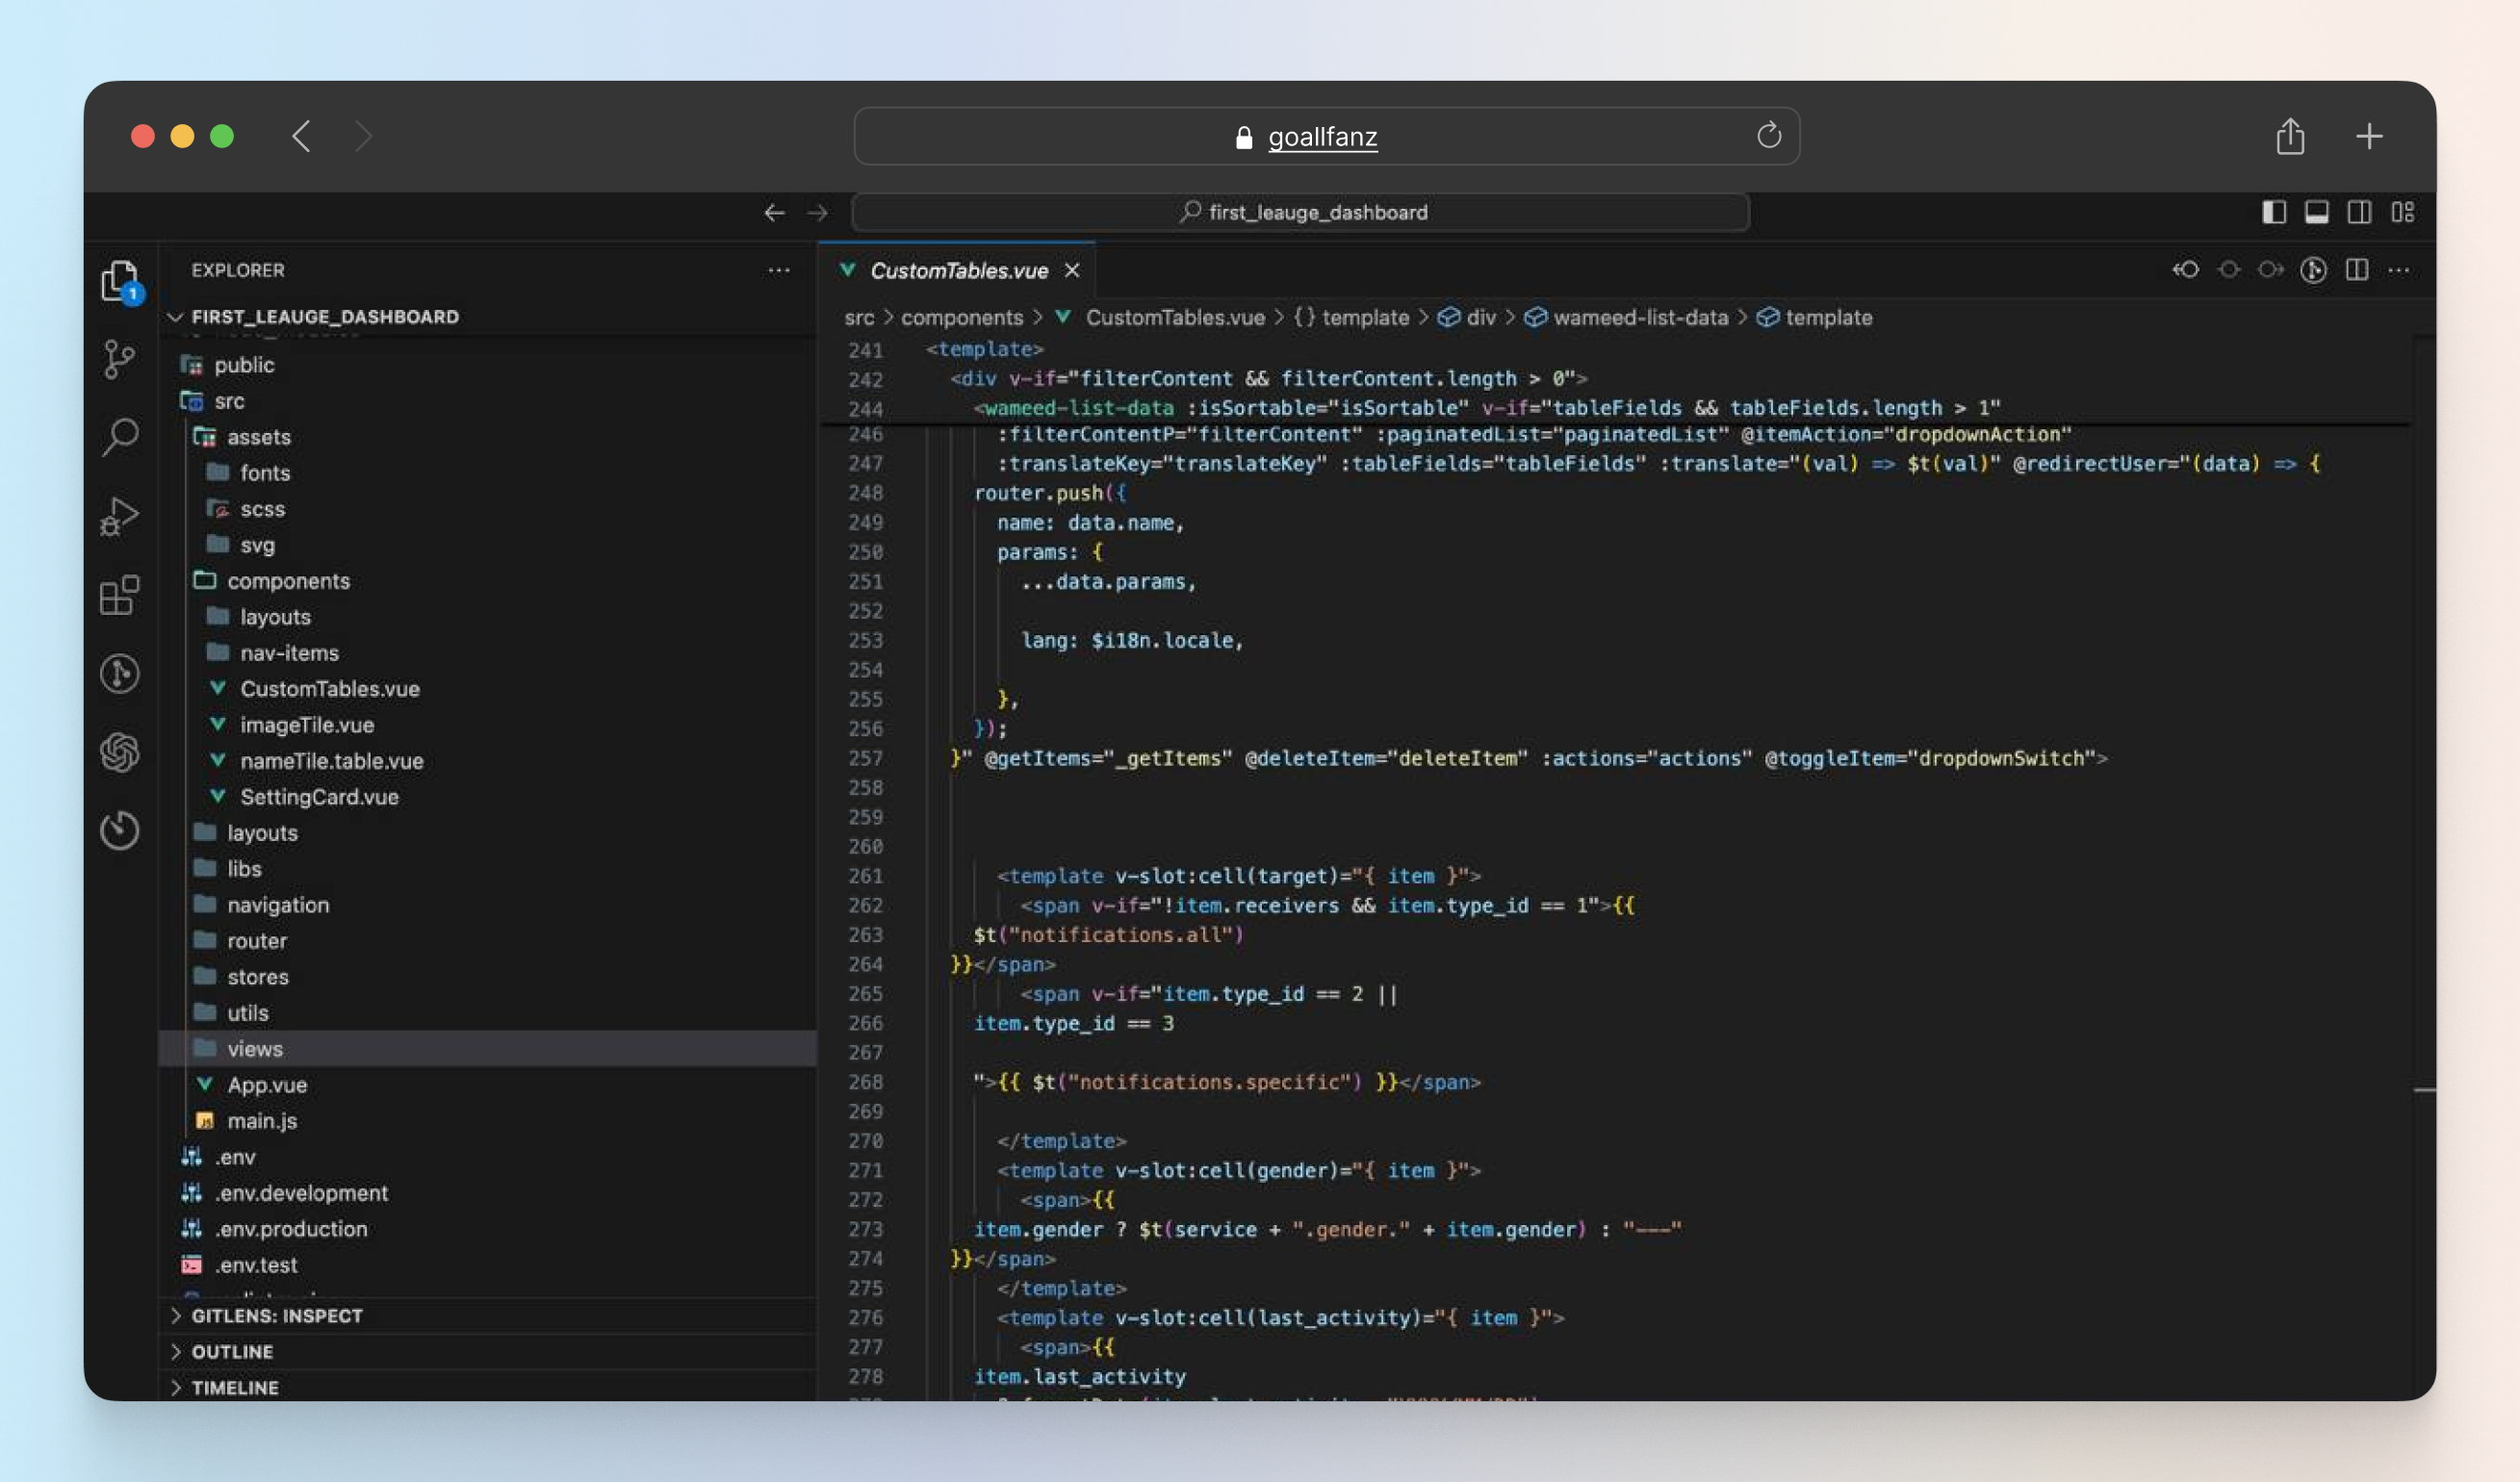The width and height of the screenshot is (2520, 1482).
Task: Open the Explorer view in activity bar
Action: click(x=121, y=280)
